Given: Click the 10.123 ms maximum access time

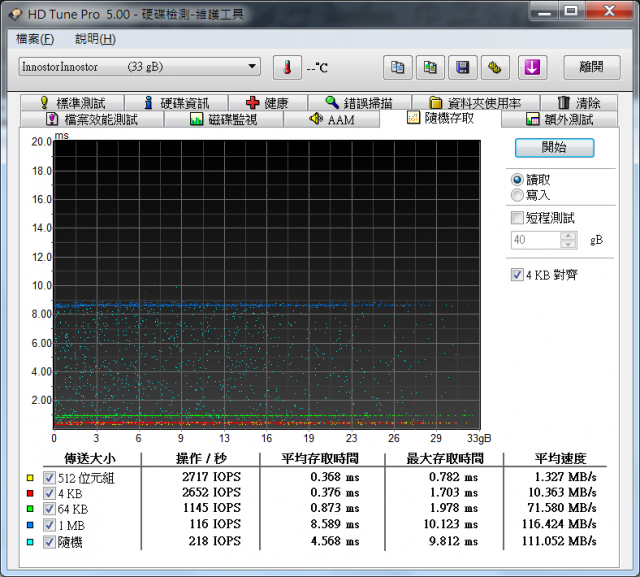Looking at the screenshot, I should point(451,524).
